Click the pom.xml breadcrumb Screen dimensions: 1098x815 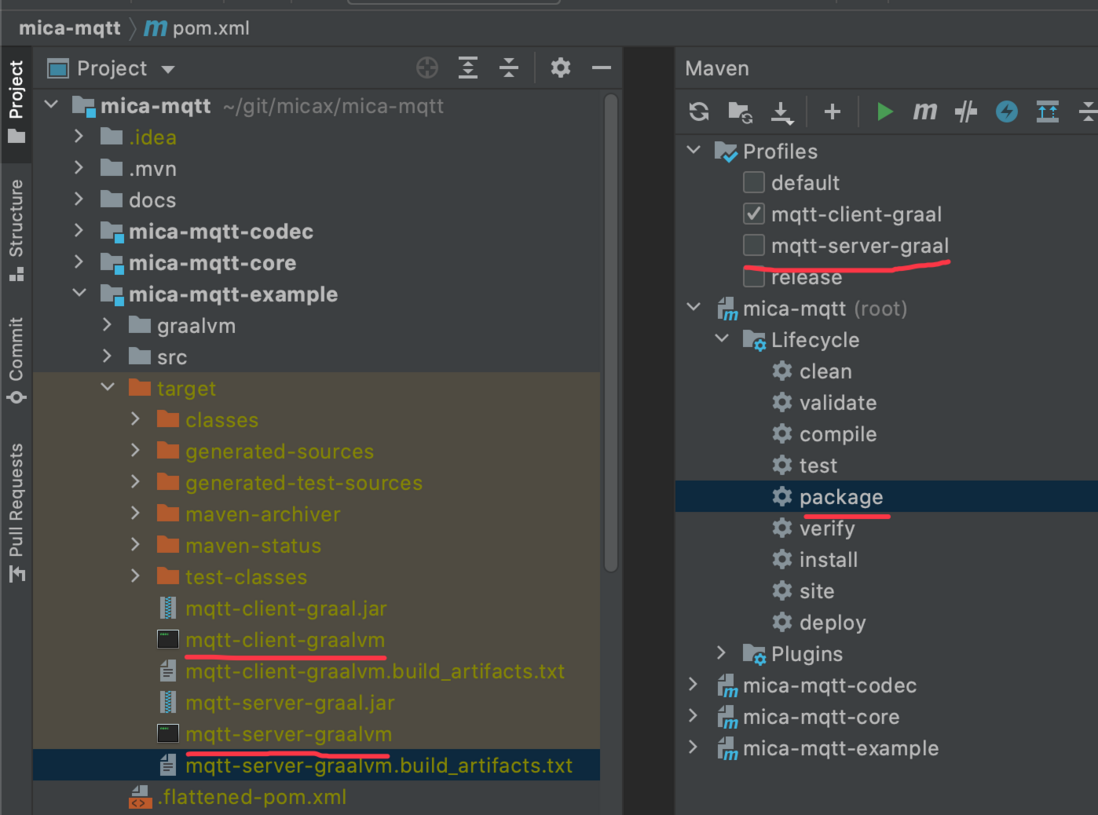point(197,28)
